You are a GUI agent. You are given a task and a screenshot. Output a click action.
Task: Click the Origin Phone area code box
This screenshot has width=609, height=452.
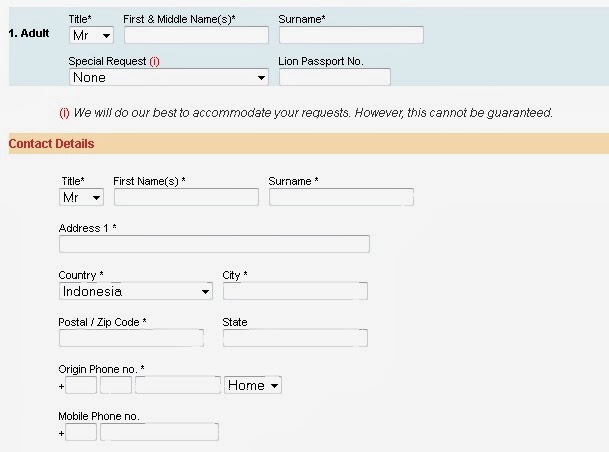[116, 385]
